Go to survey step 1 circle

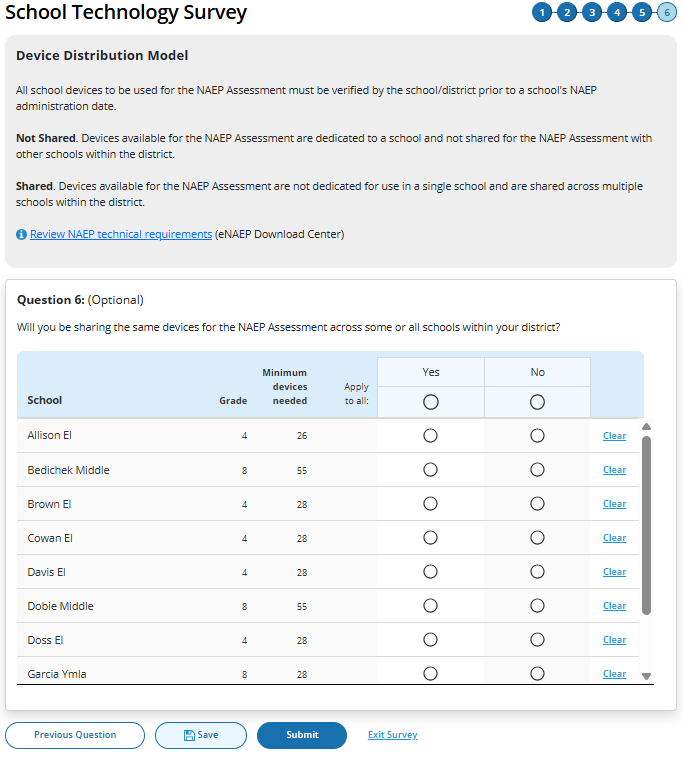(542, 13)
